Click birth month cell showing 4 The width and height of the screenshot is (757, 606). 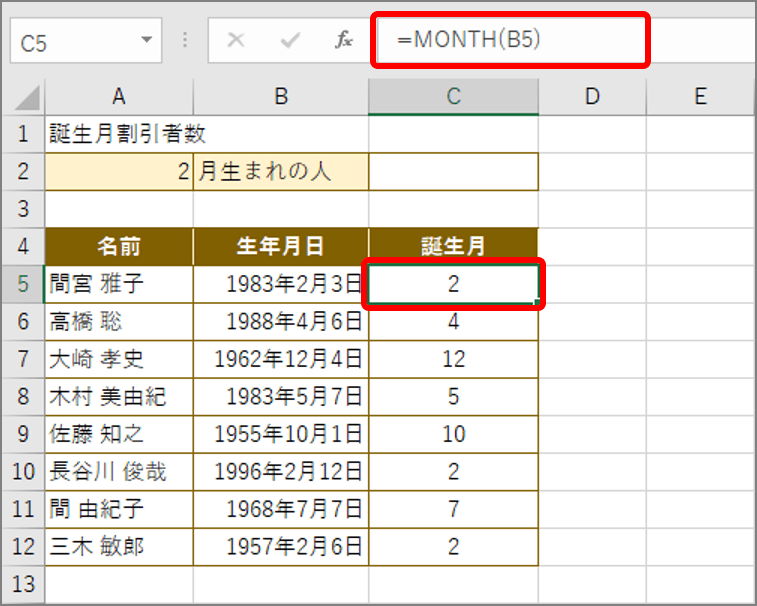[453, 322]
